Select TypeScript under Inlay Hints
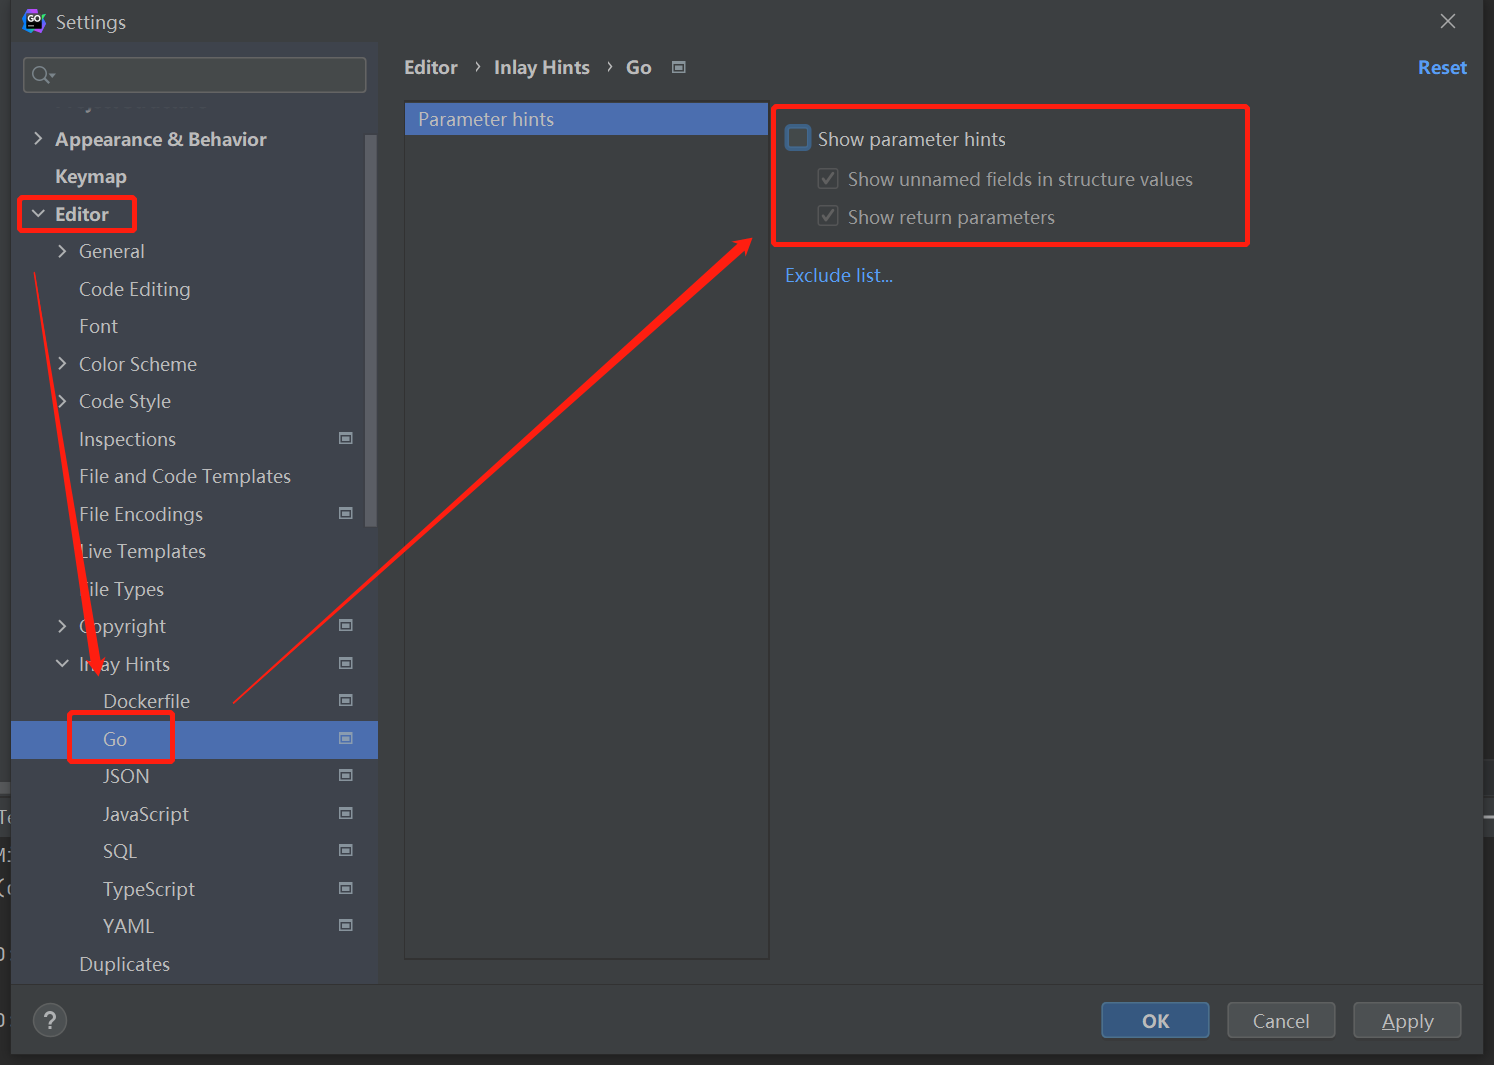Viewport: 1494px width, 1065px height. (x=149, y=889)
